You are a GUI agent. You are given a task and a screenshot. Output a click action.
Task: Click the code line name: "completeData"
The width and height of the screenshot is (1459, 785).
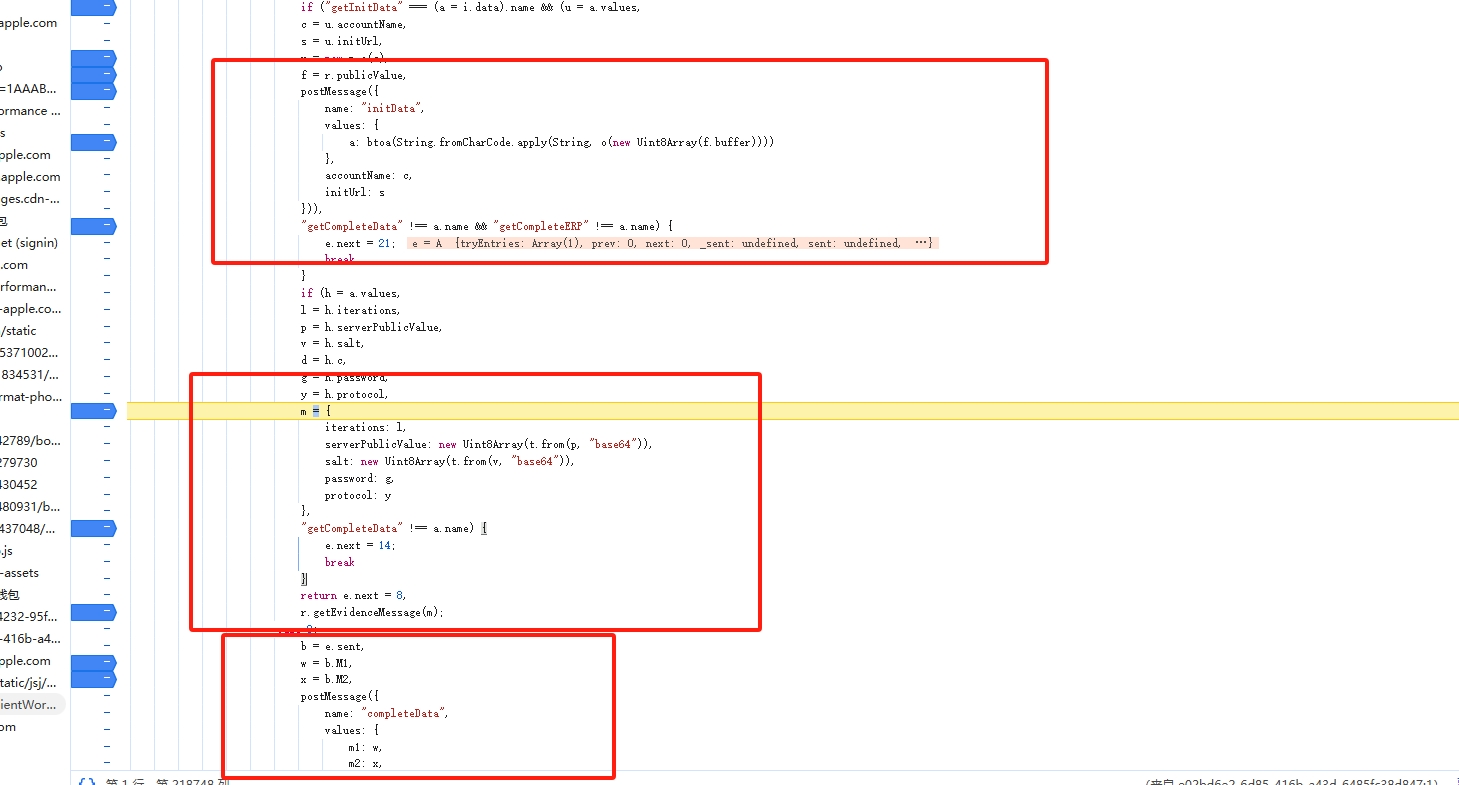pyautogui.click(x=387, y=713)
